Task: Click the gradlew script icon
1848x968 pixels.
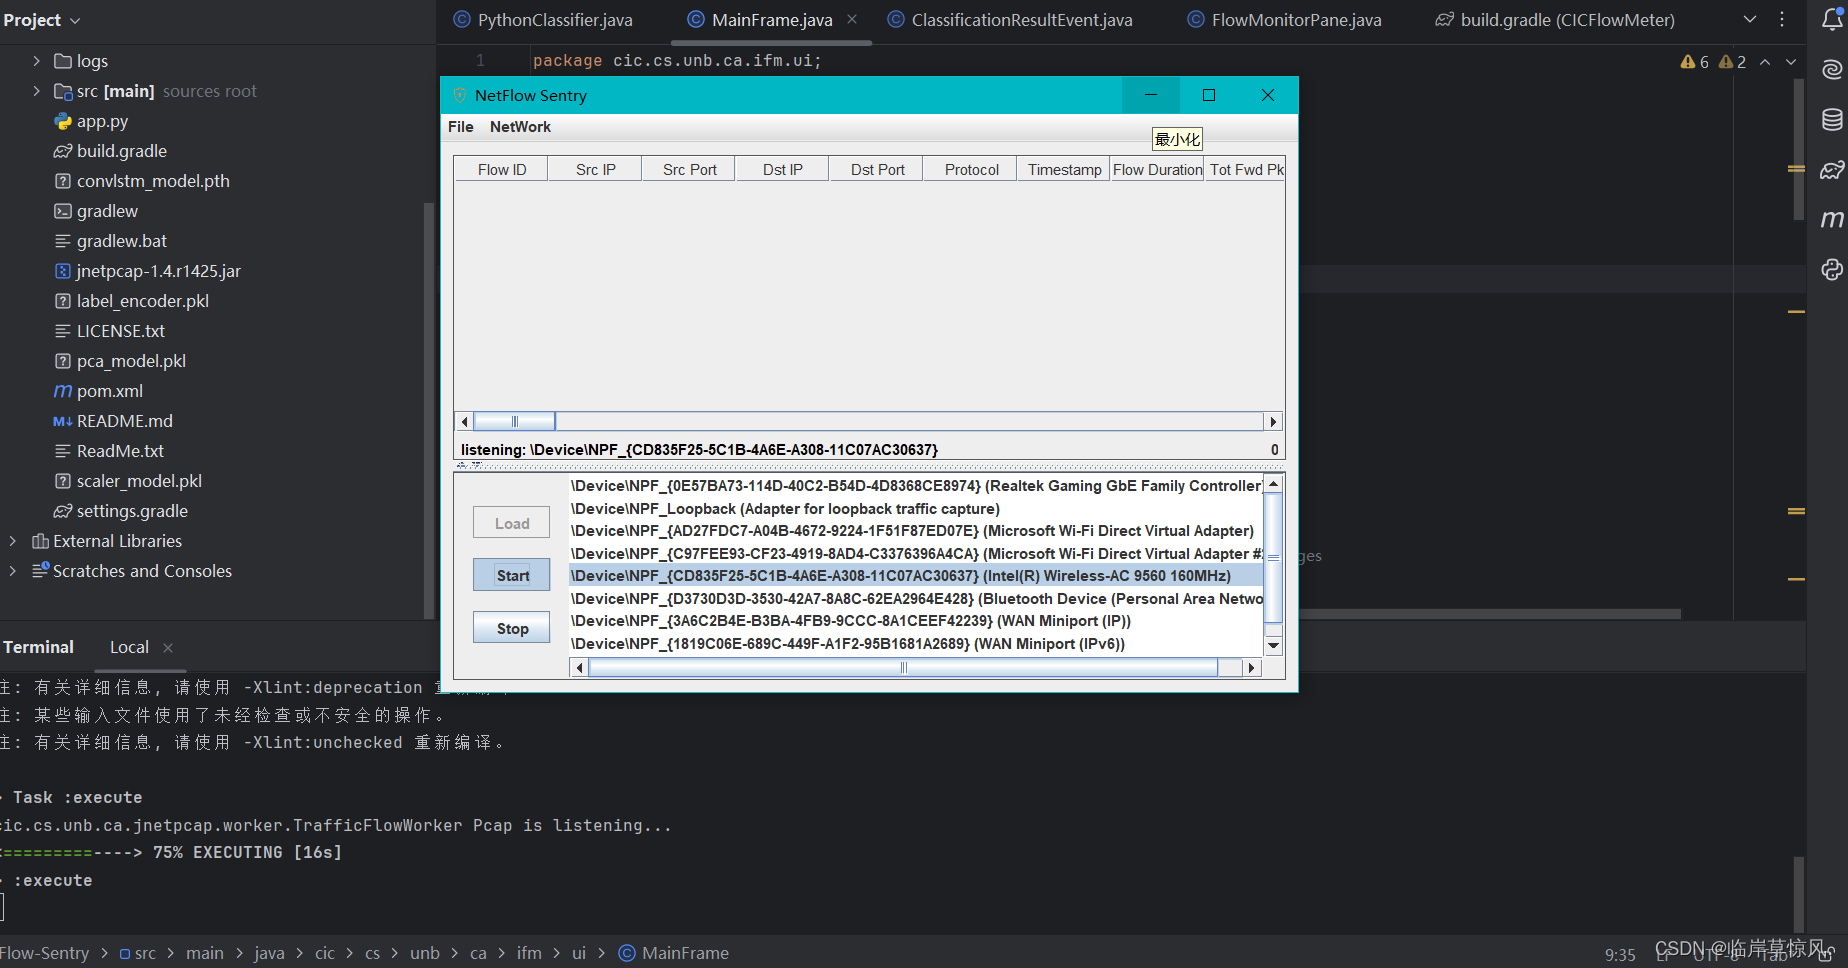Action: coord(63,211)
